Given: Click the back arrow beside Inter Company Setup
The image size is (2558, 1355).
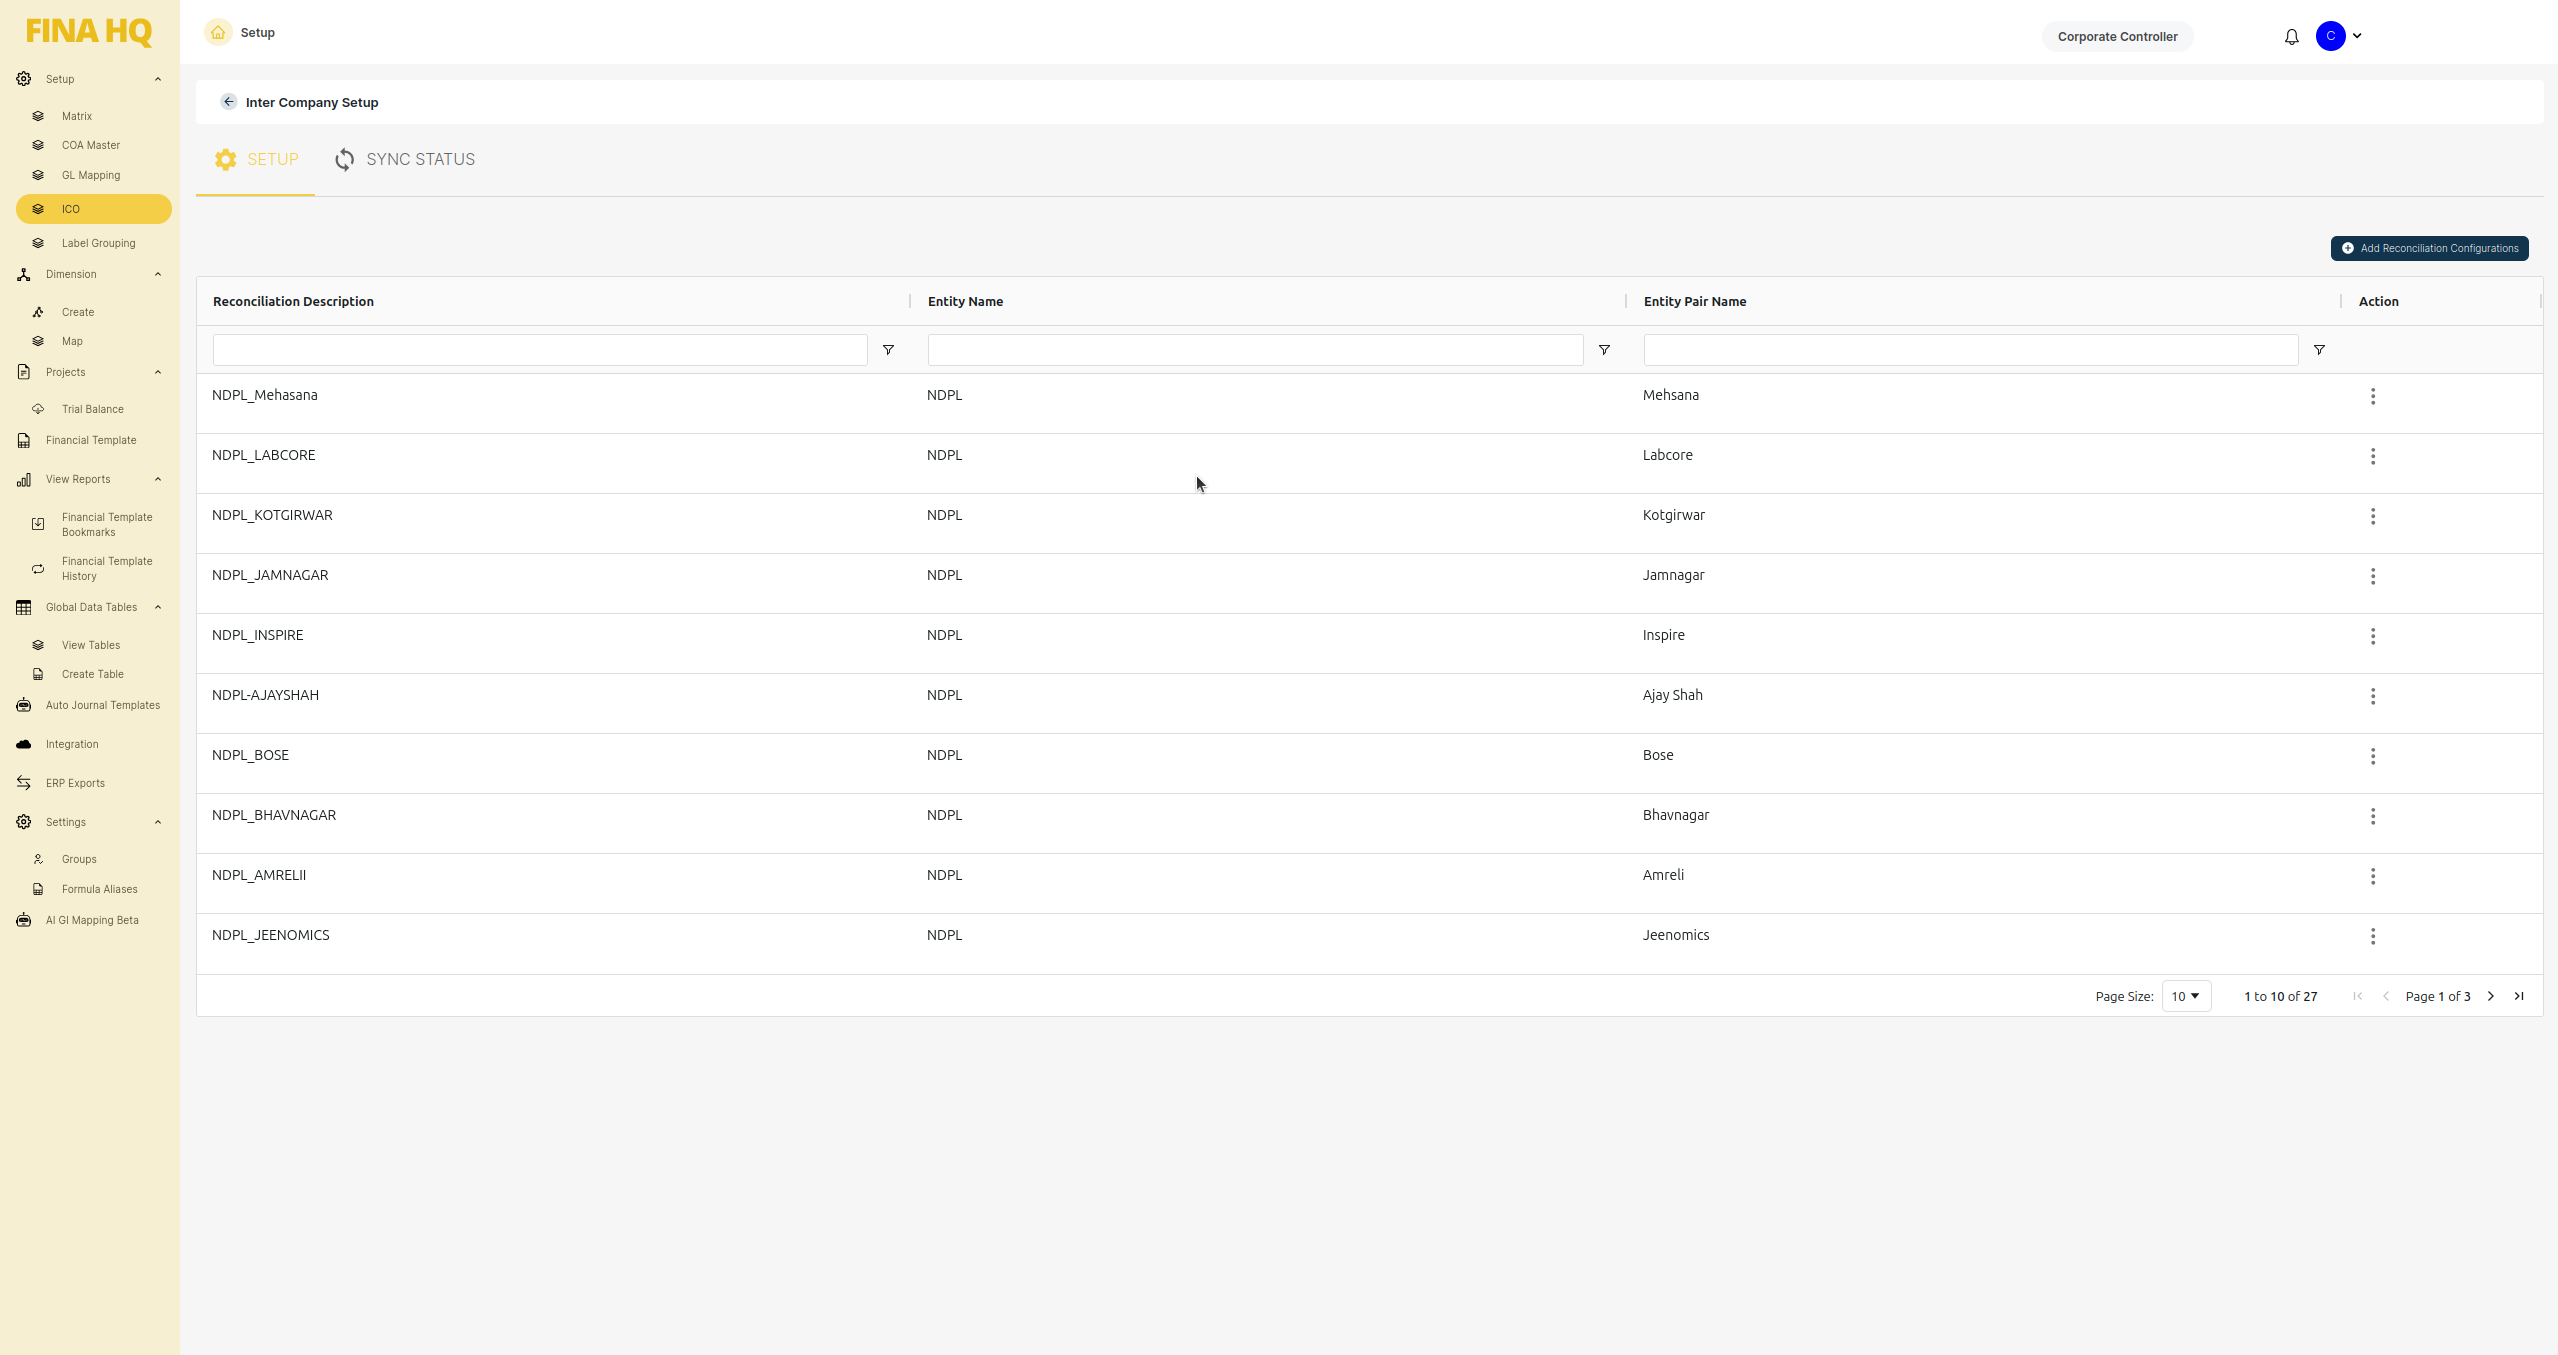Looking at the screenshot, I should tap(229, 102).
